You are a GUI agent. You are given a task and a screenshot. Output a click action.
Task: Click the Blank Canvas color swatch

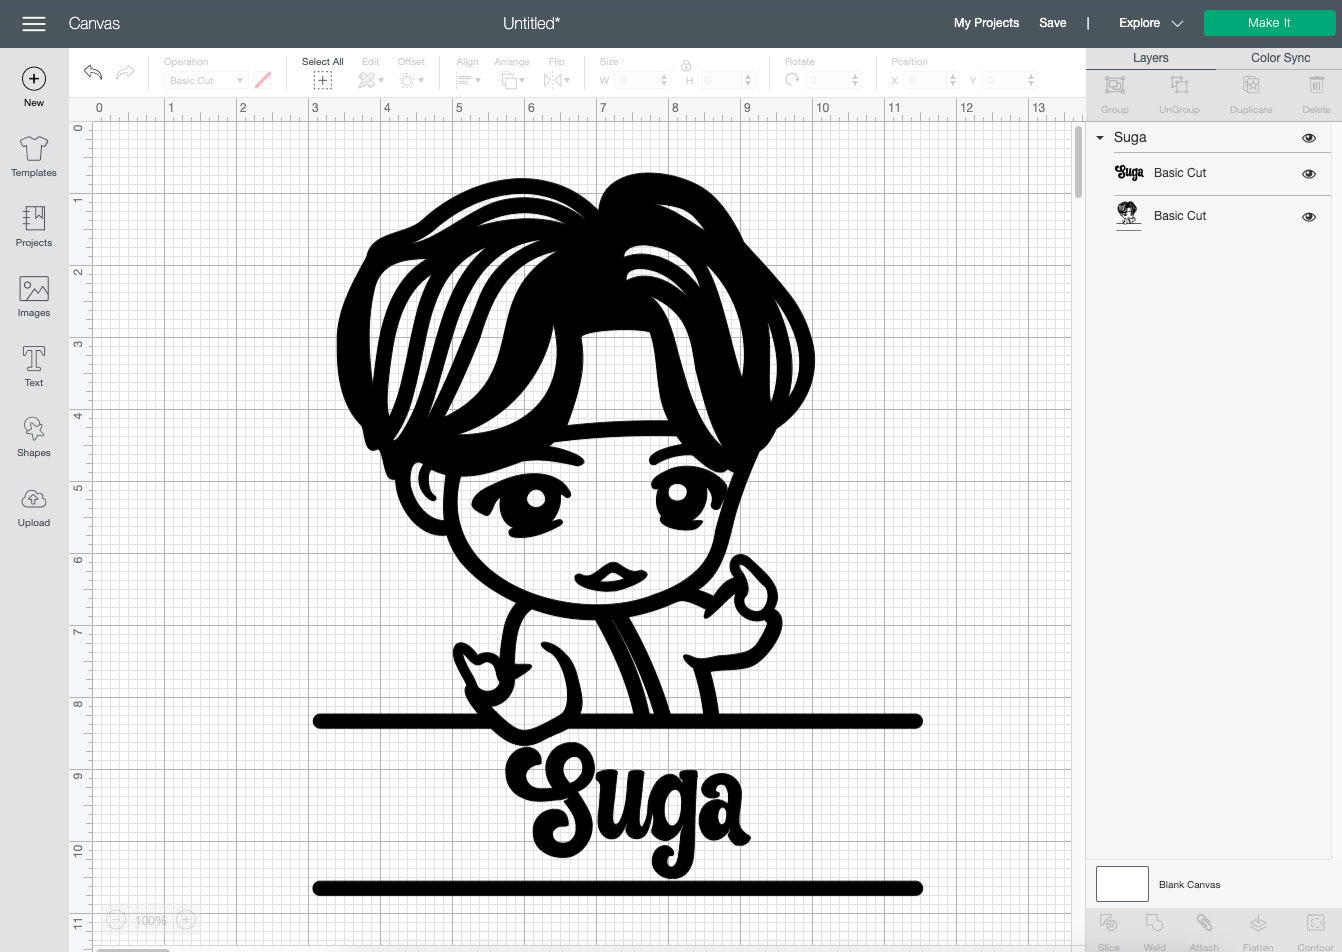click(x=1122, y=884)
